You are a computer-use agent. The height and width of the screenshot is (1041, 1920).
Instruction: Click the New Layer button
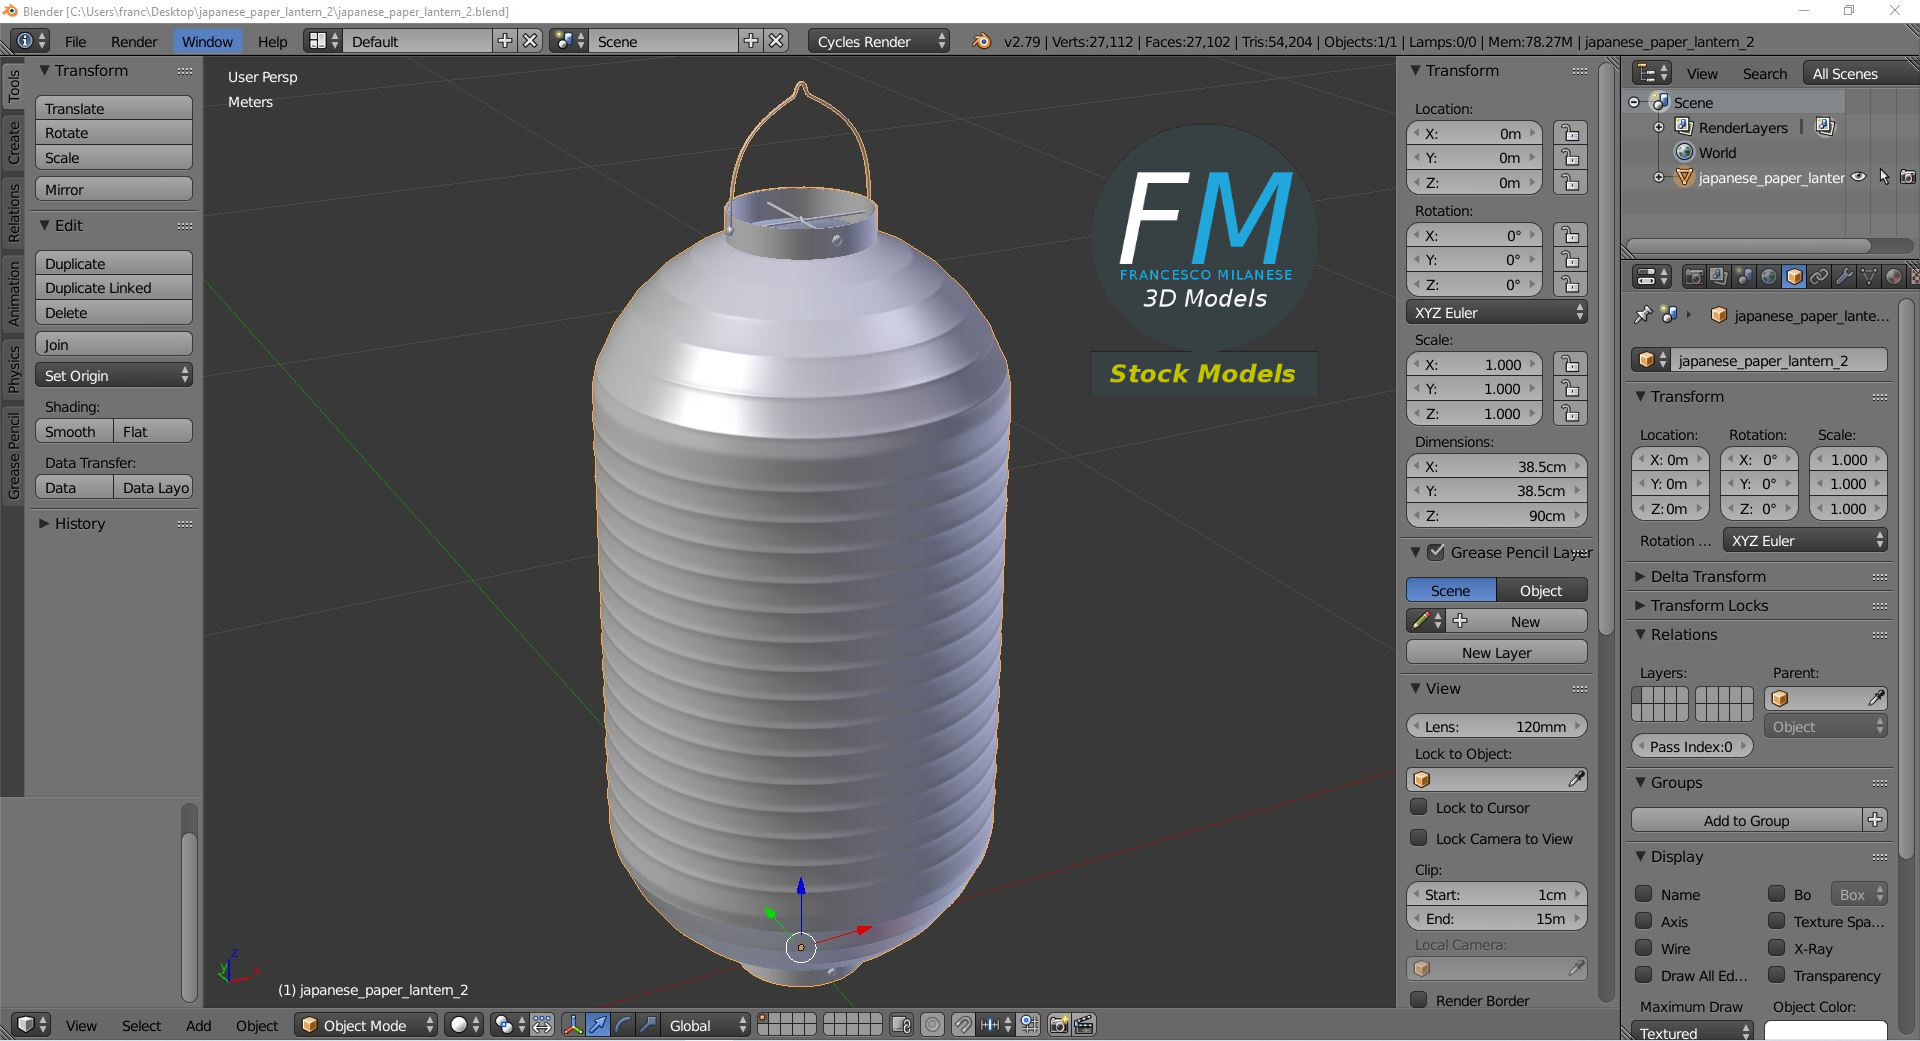tap(1497, 652)
